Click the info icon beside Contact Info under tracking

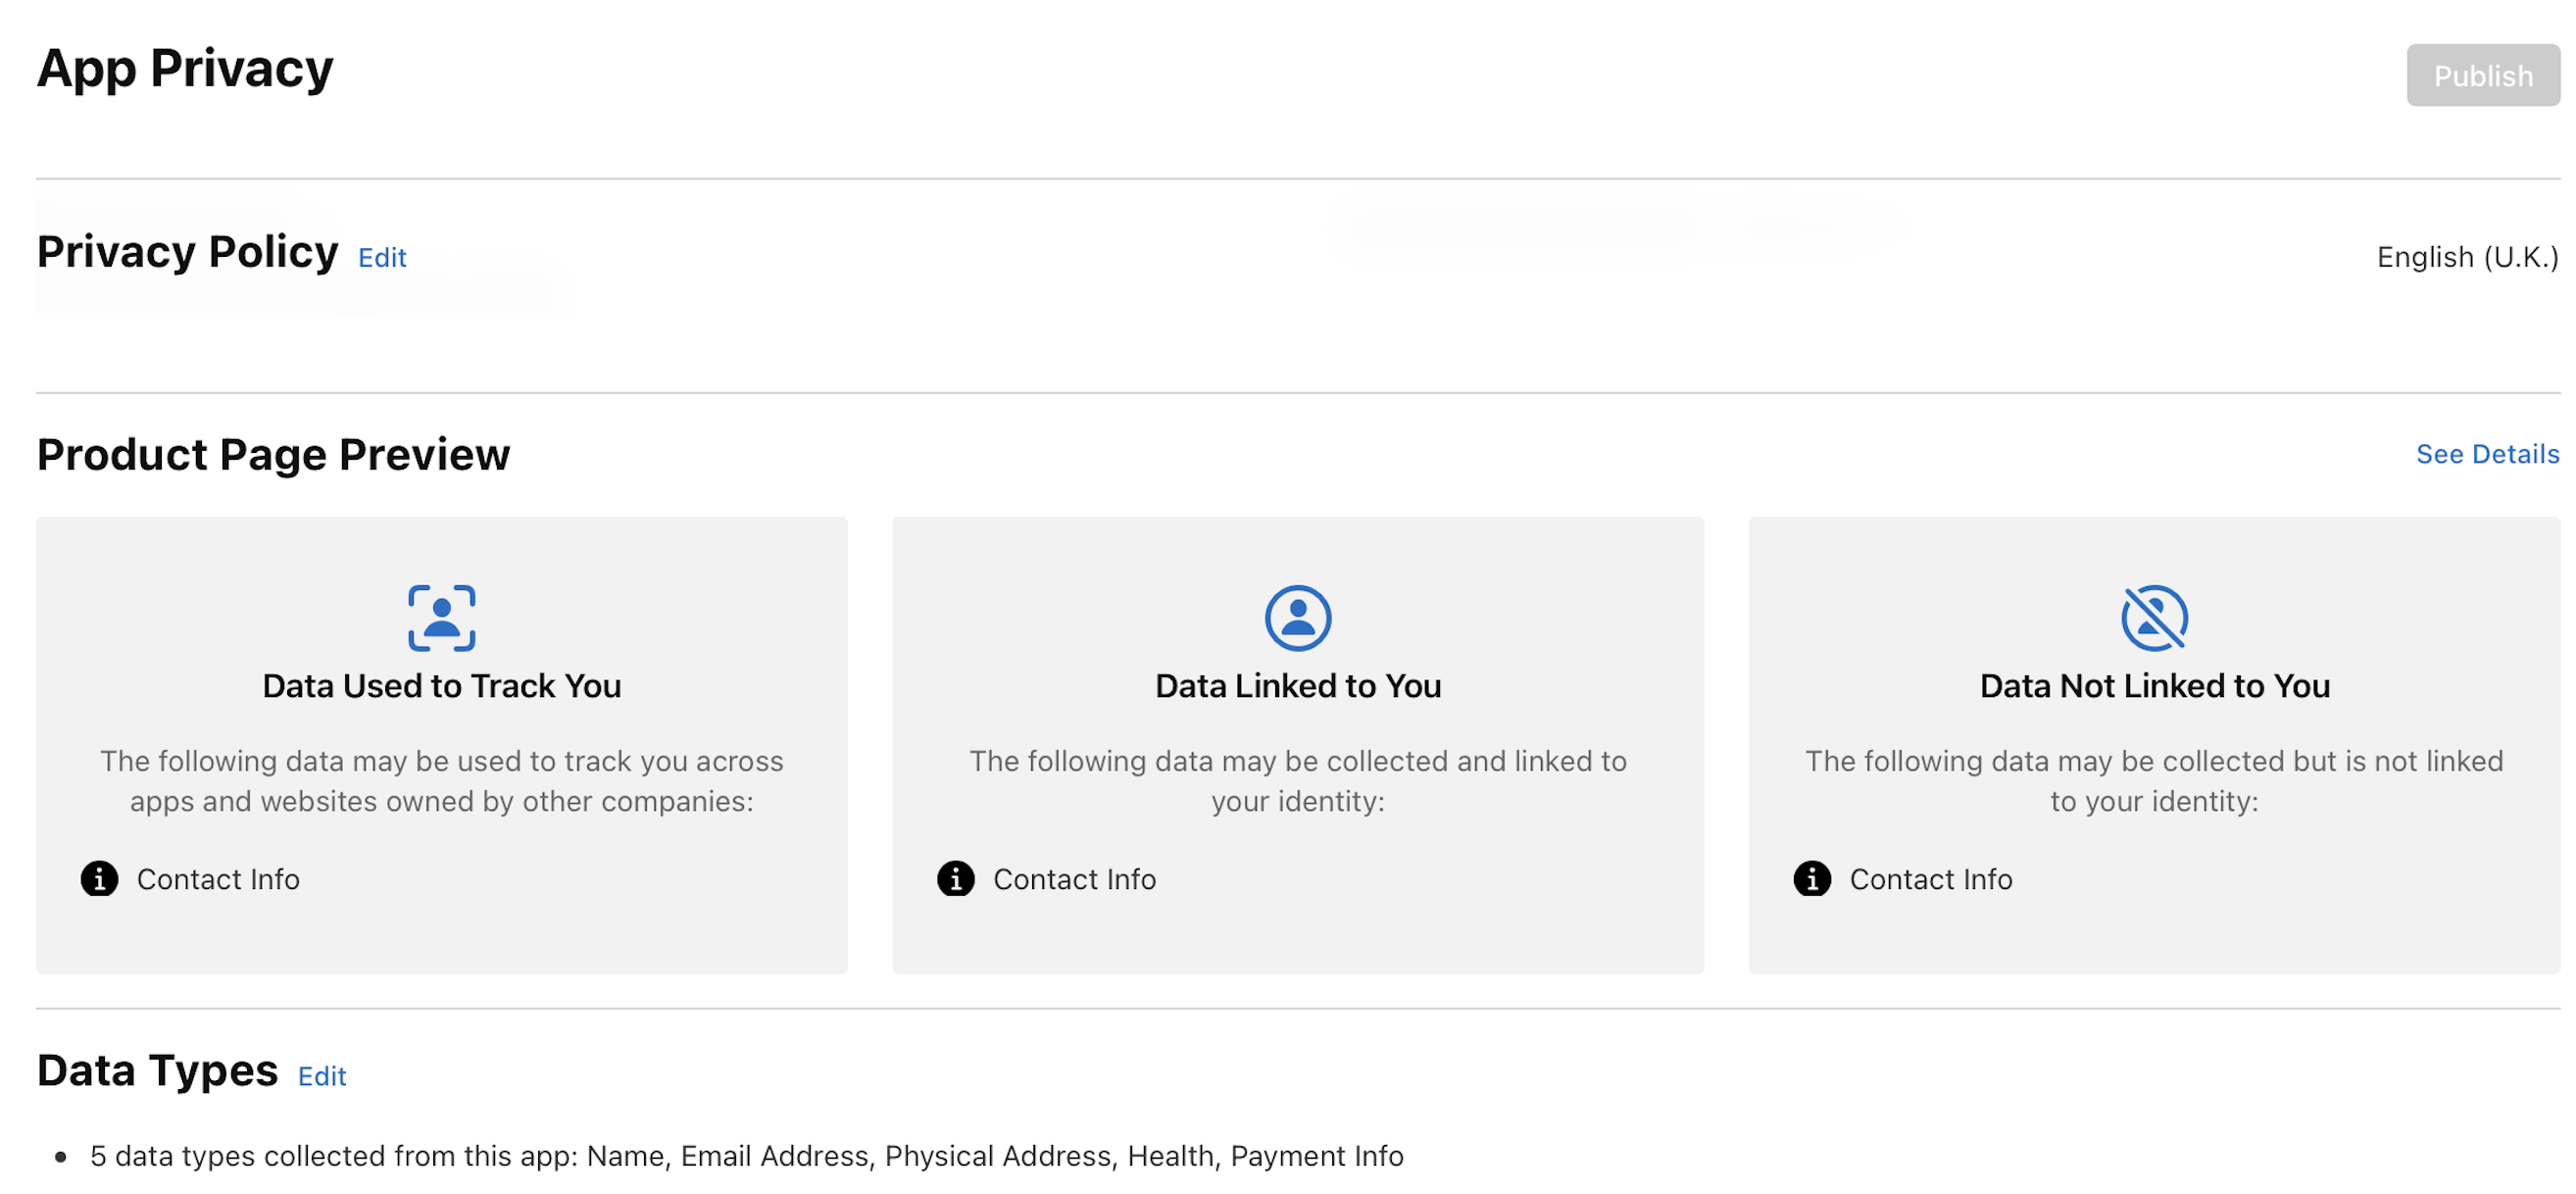click(98, 880)
